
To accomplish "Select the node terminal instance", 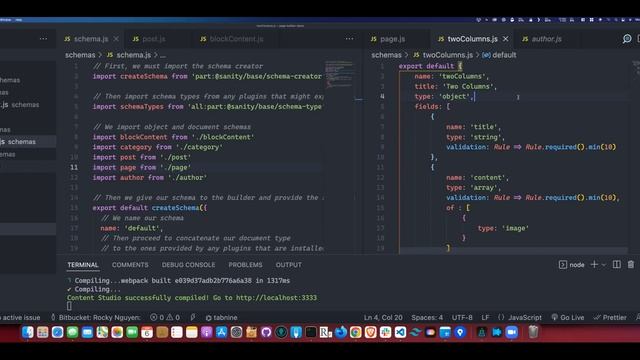I will click(571, 265).
